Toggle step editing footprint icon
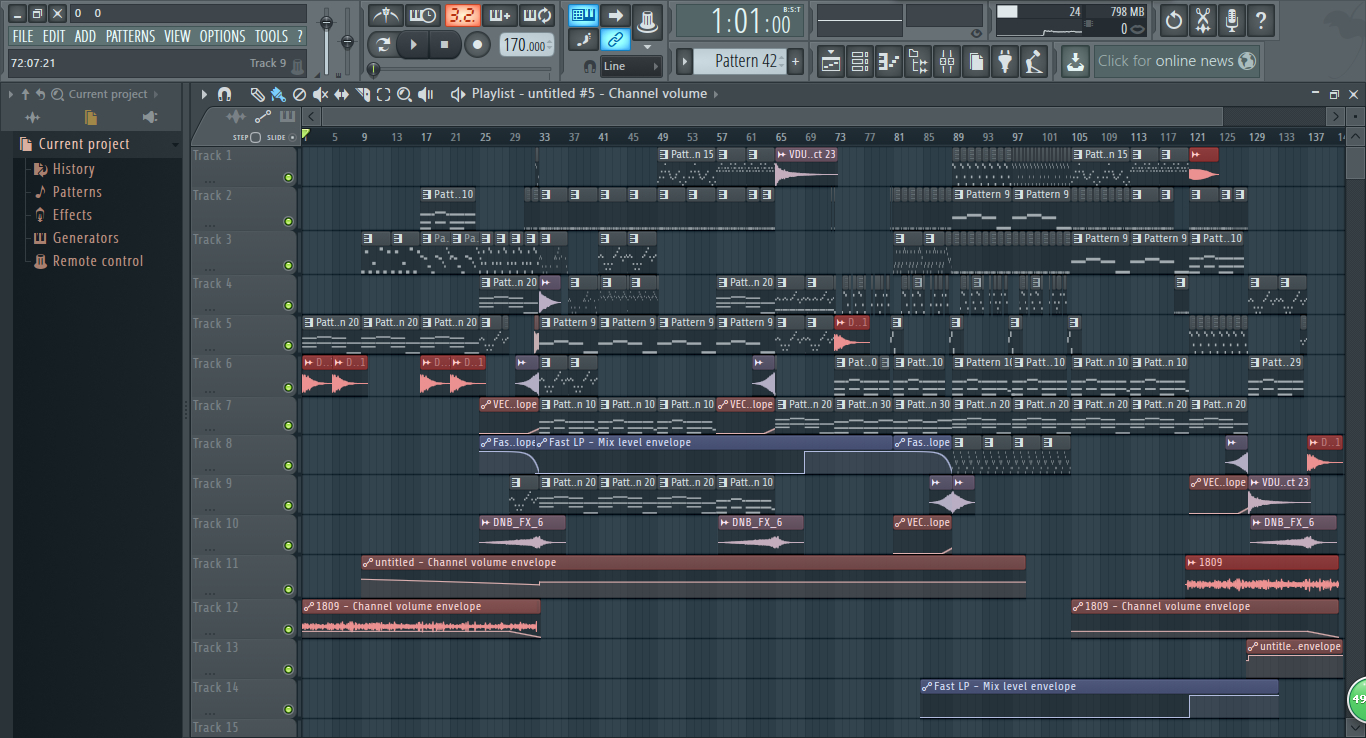Screen dimensions: 1366x738 tap(583, 40)
